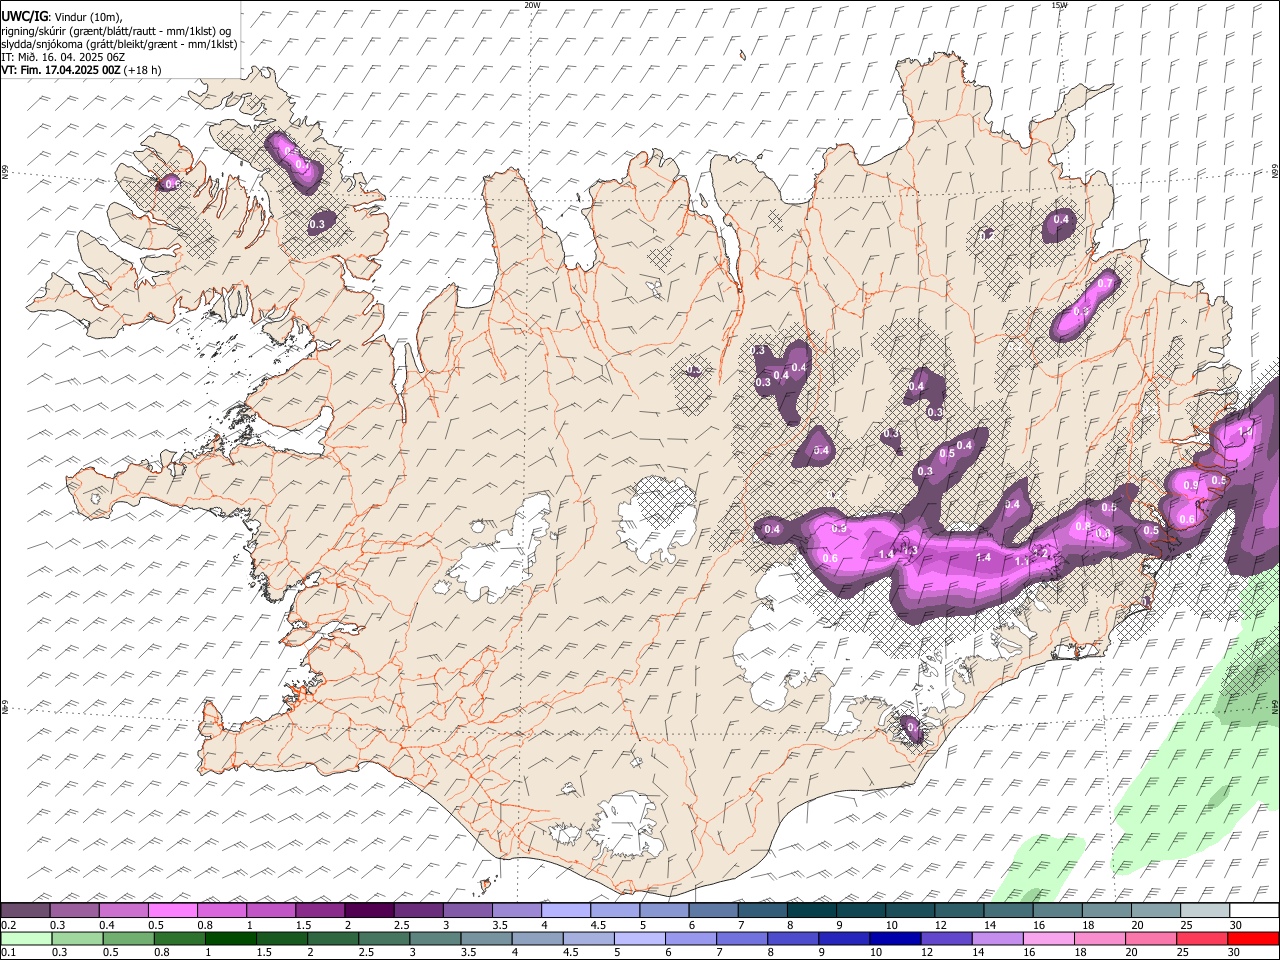Screen dimensions: 1280x960
Task: Click the top-row gray-teal swatch labeled 18
Action: [x=1108, y=911]
